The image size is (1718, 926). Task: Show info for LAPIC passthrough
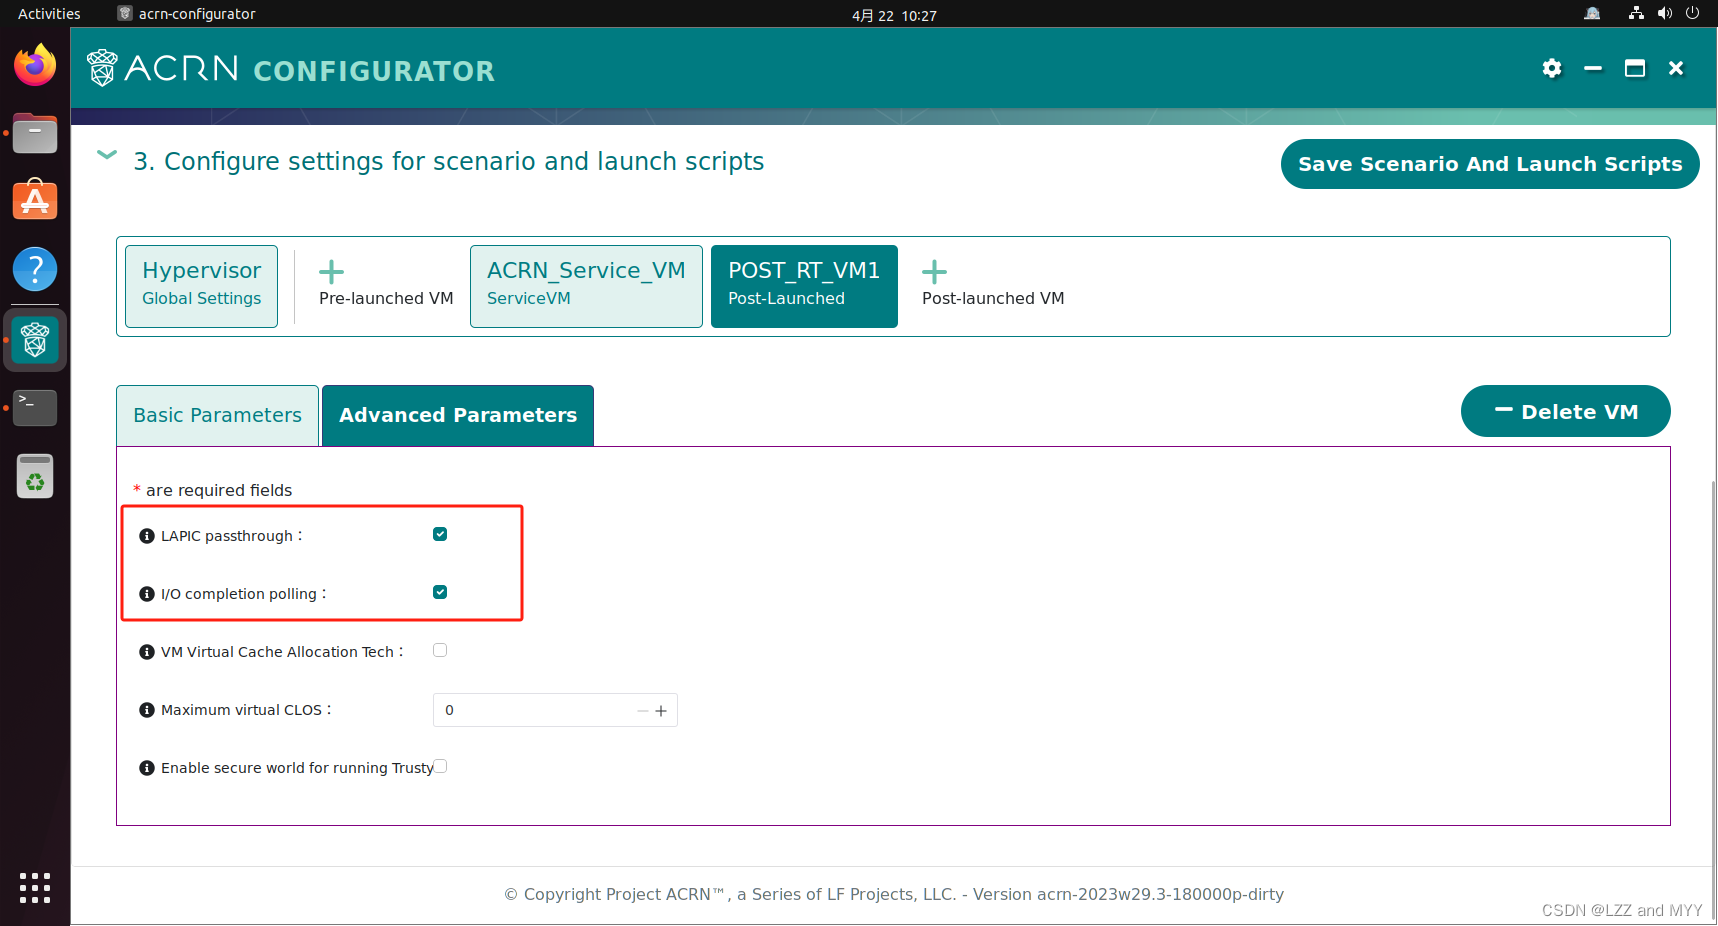point(147,536)
